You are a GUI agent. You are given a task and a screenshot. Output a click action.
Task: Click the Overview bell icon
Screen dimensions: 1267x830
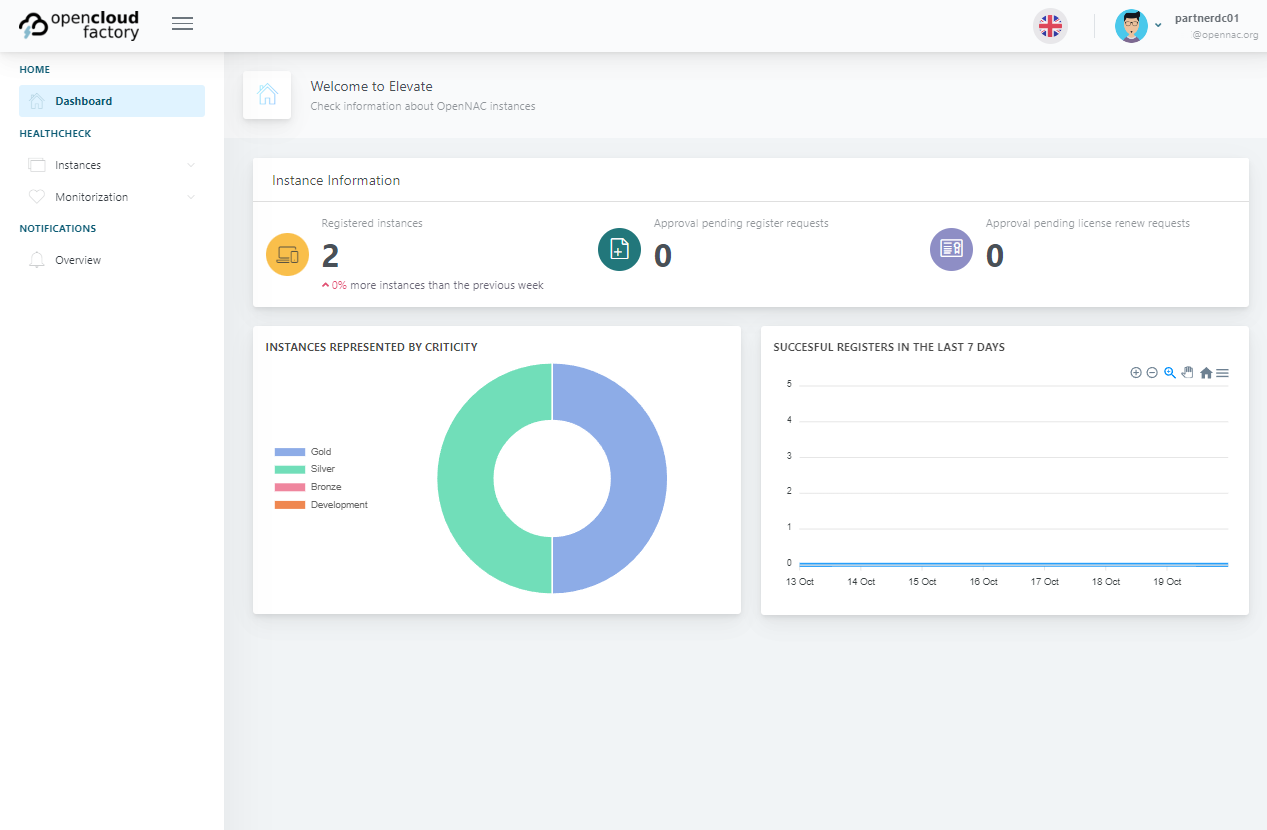coord(37,260)
